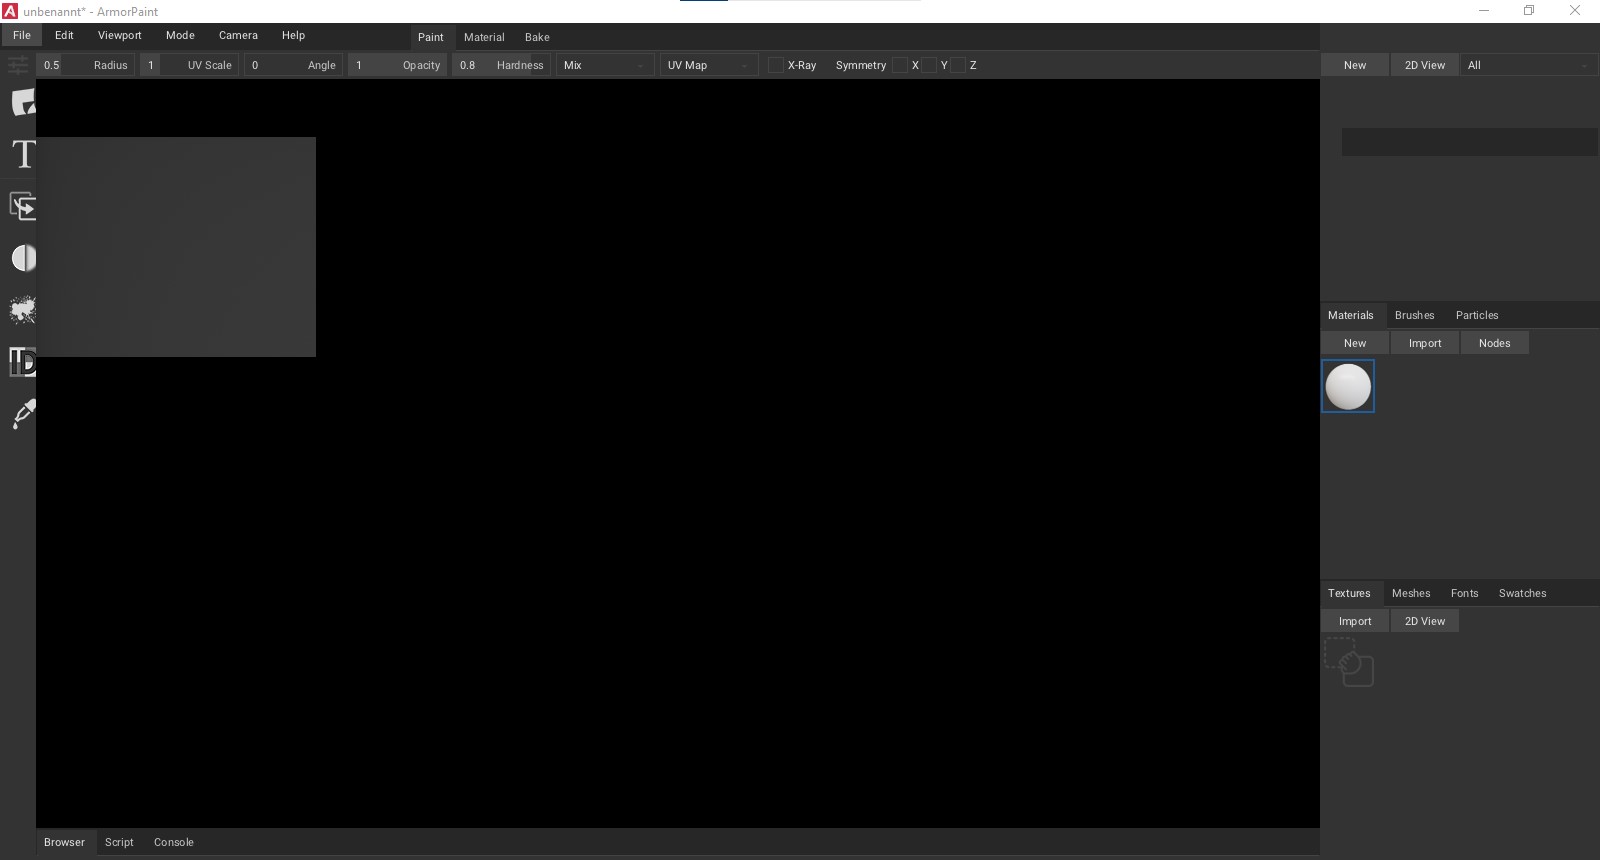
Task: Open the Viewport menu
Action: coord(120,35)
